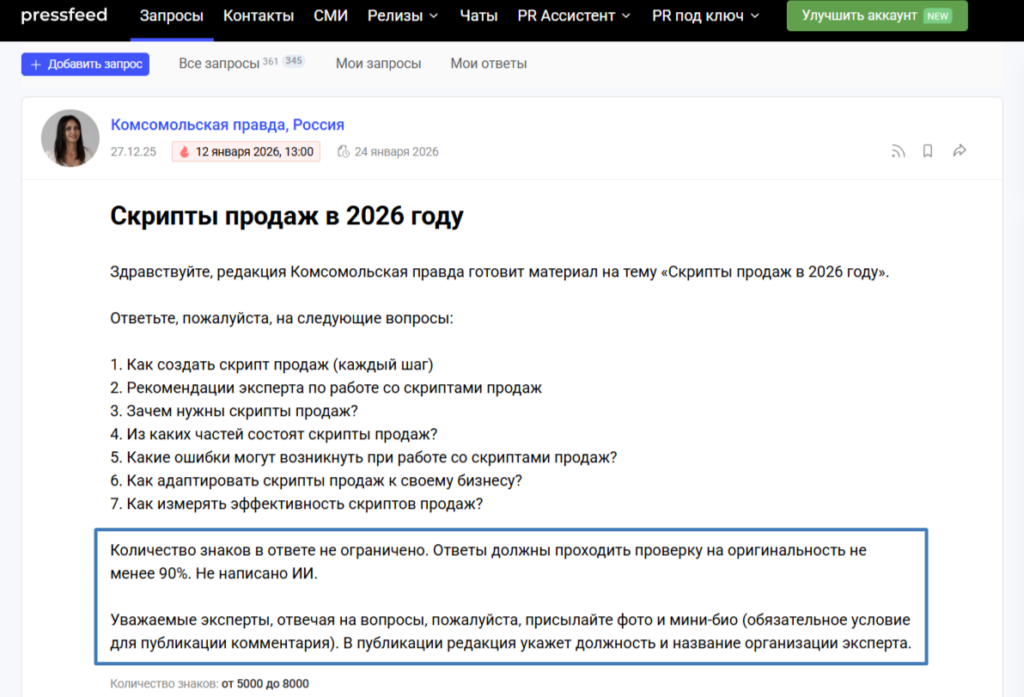Click the journalist avatar photo

click(x=70, y=137)
